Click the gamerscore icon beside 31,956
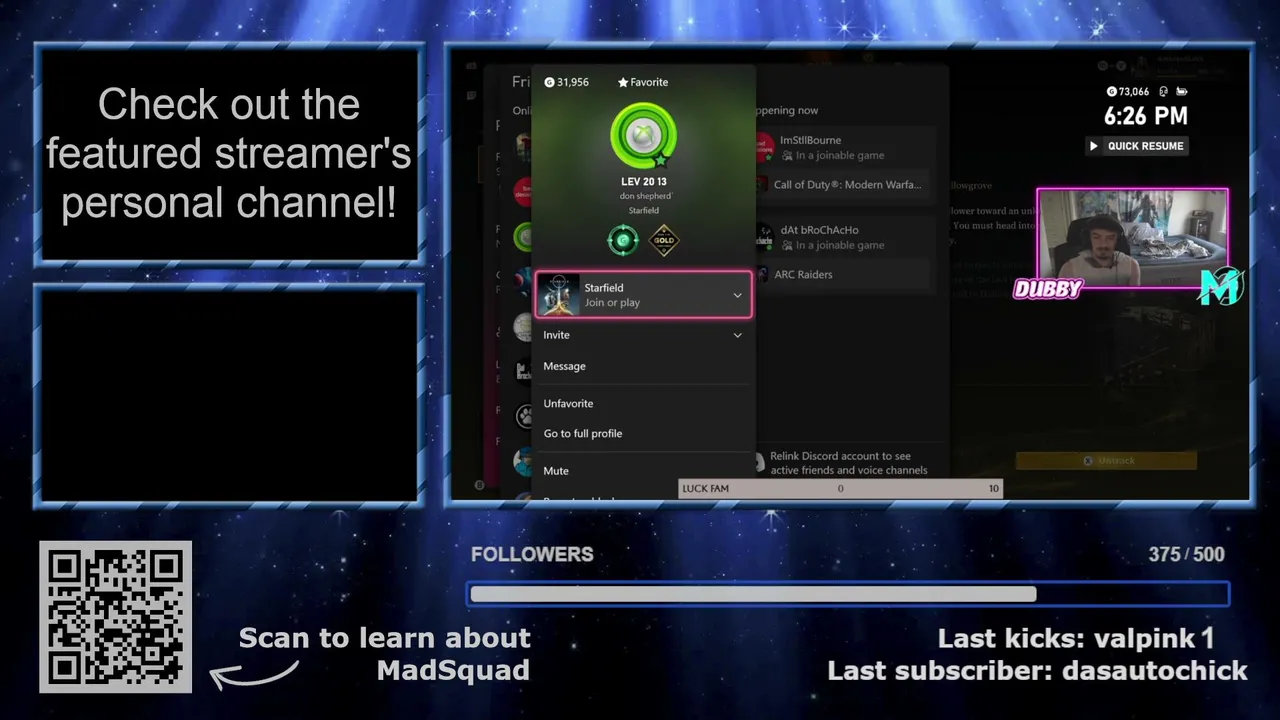The height and width of the screenshot is (720, 1280). pyautogui.click(x=549, y=82)
